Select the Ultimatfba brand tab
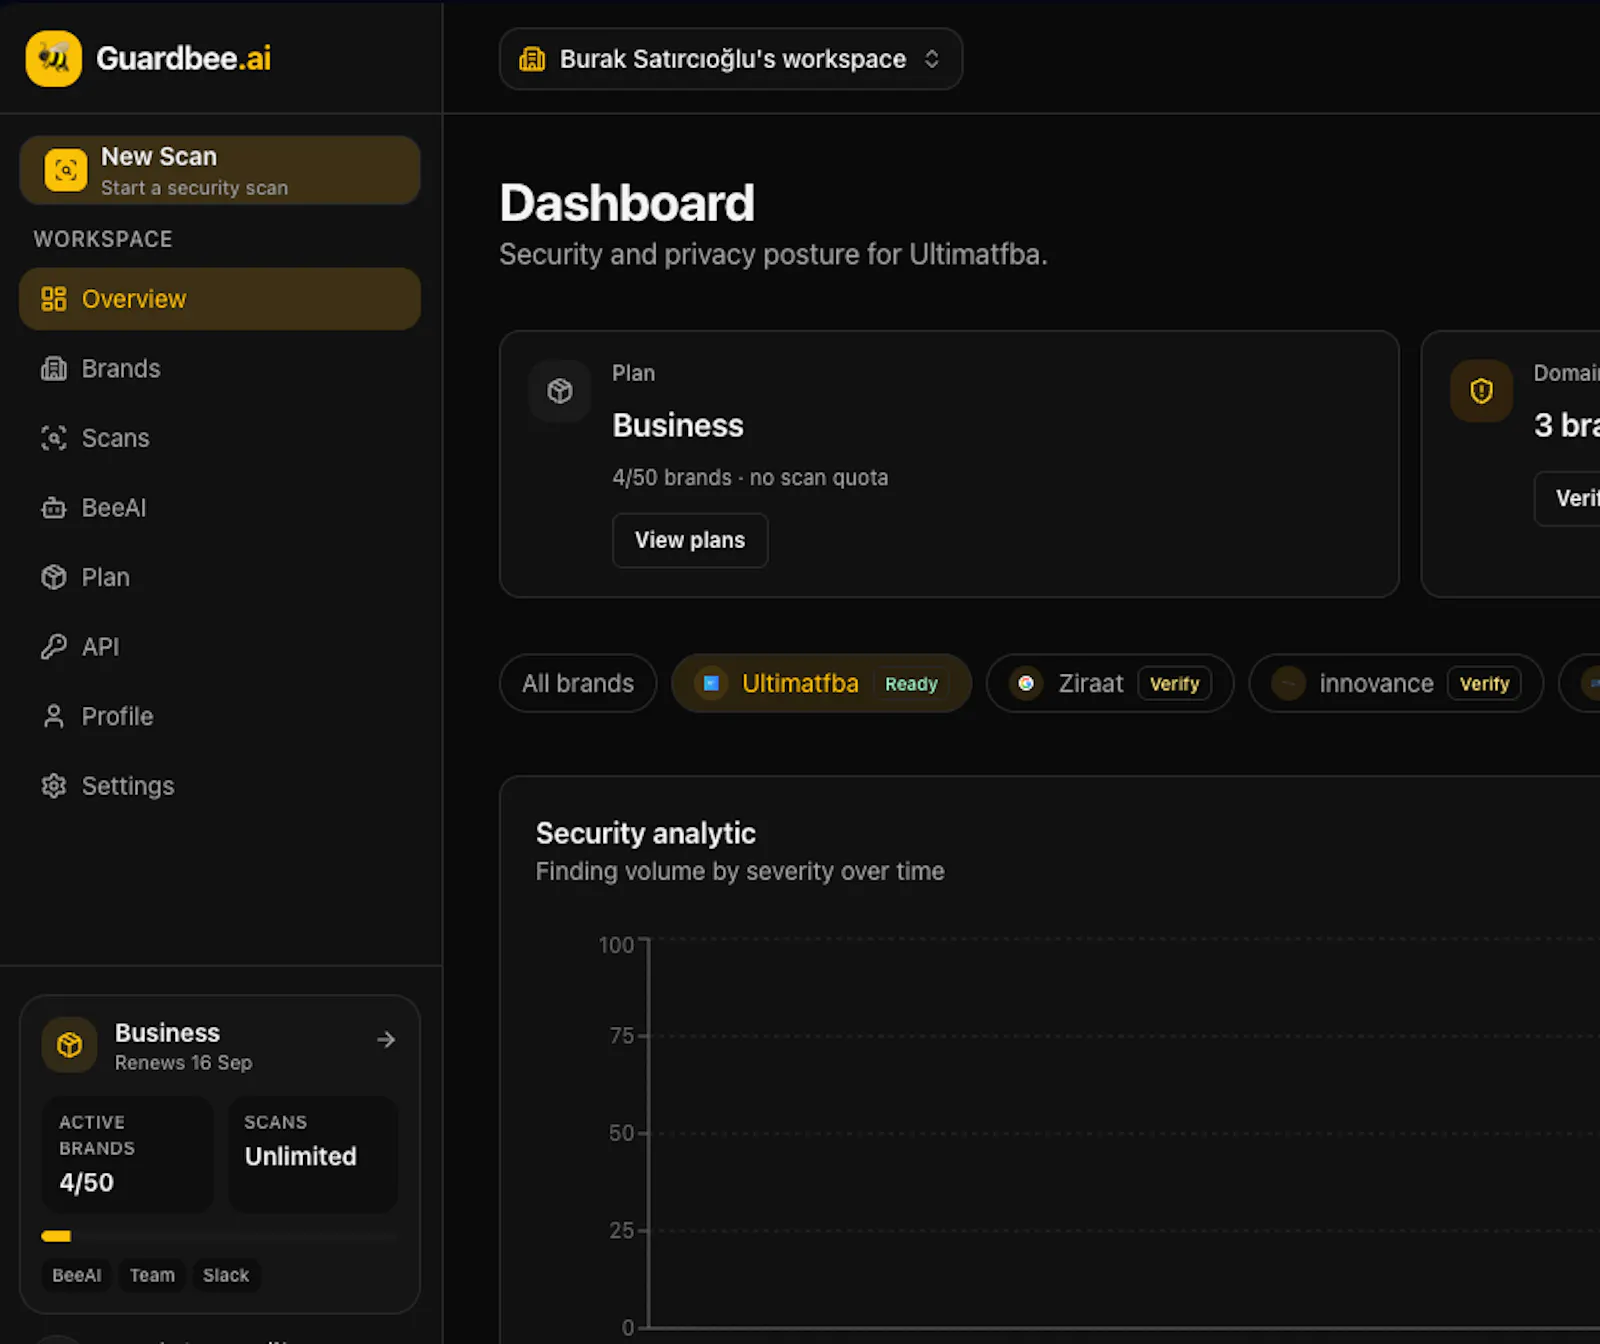 pyautogui.click(x=821, y=684)
